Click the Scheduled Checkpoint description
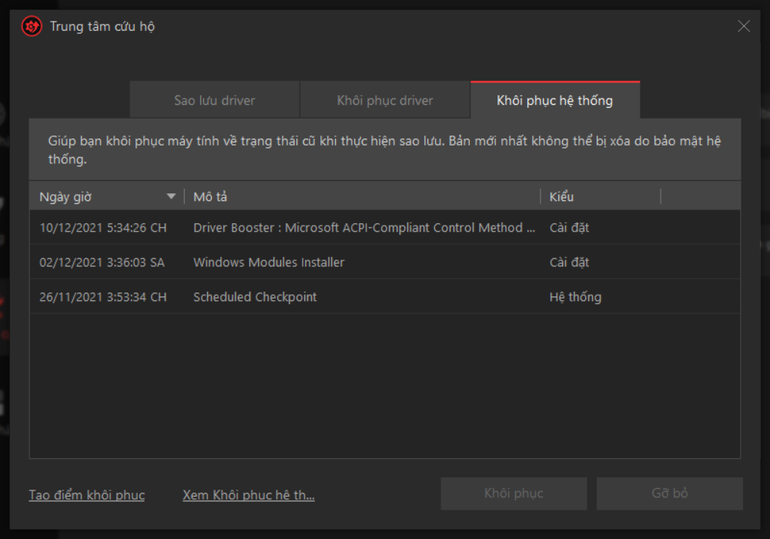This screenshot has width=770, height=539. (255, 297)
